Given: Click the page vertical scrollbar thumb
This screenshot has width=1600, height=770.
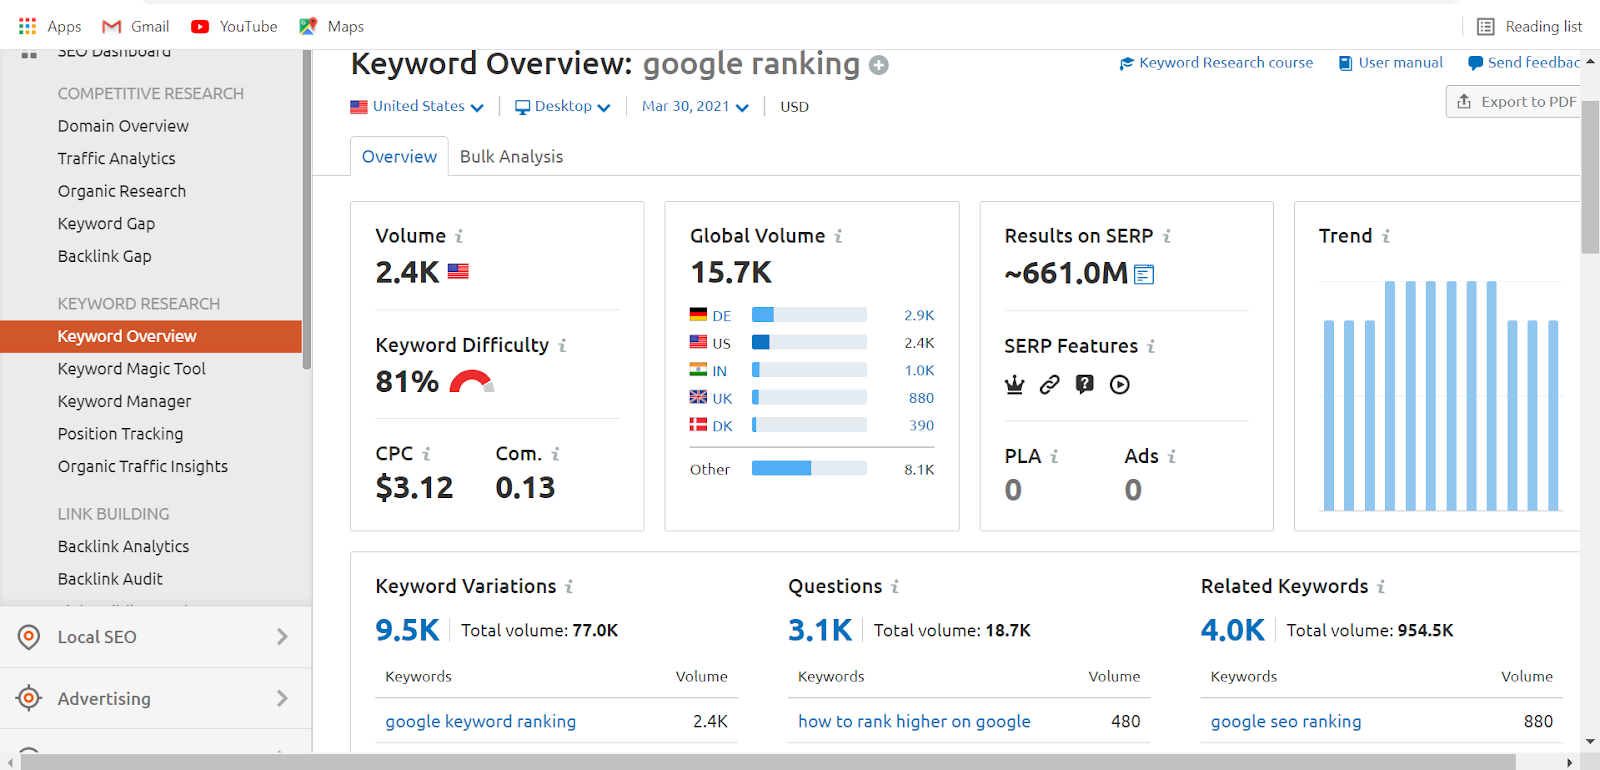Looking at the screenshot, I should [1590, 177].
